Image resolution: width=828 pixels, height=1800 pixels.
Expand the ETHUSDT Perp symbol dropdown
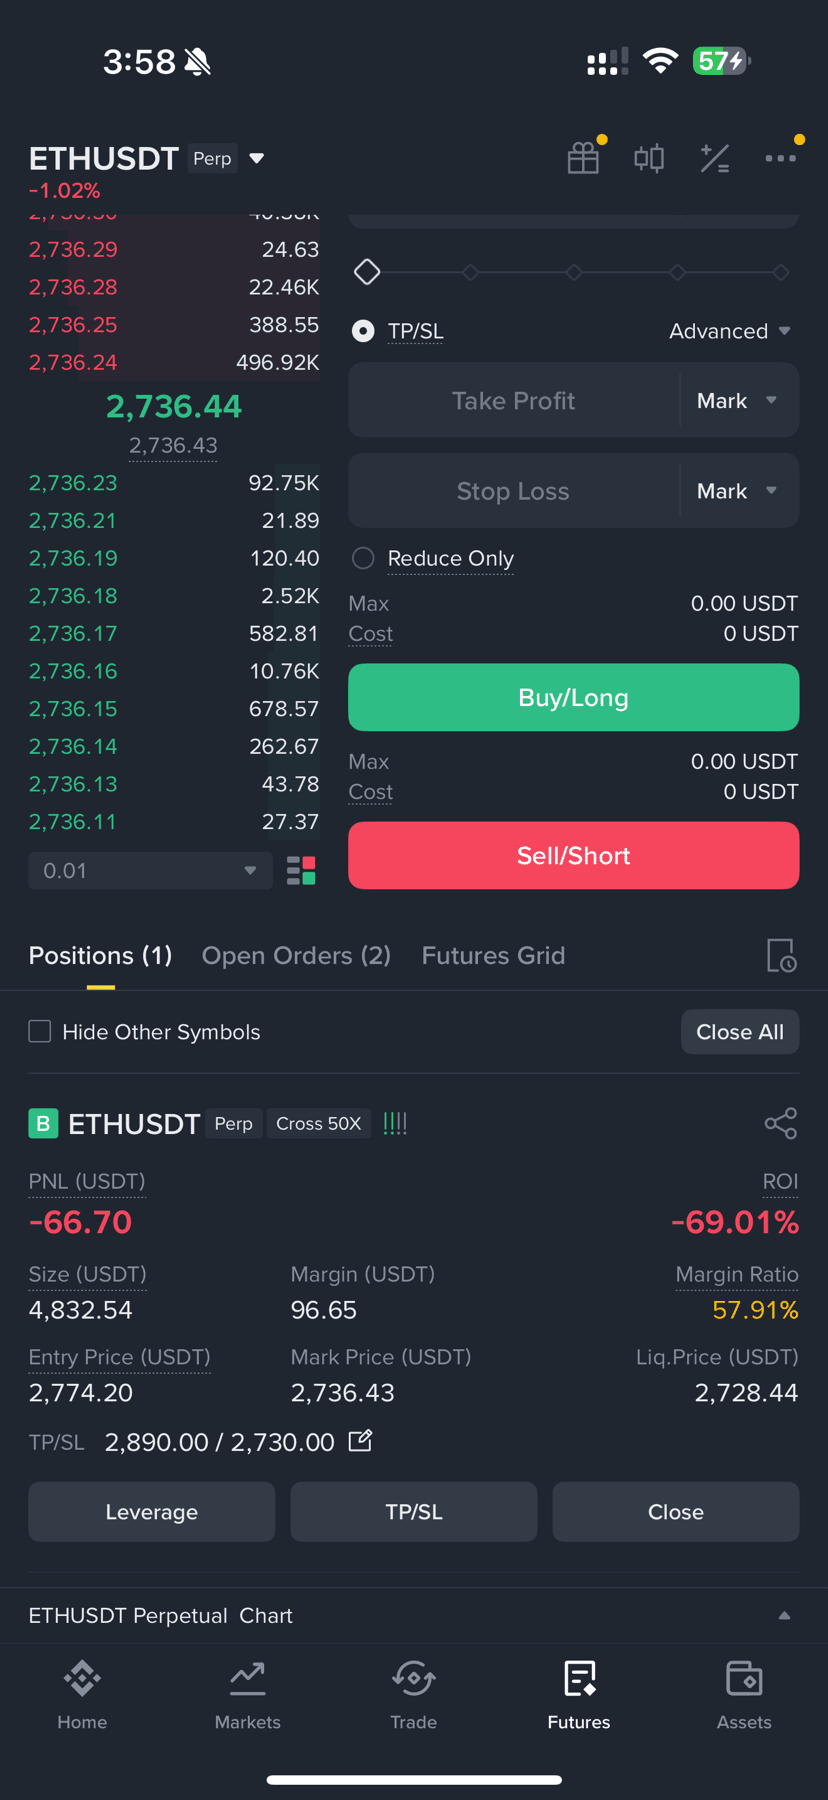click(257, 158)
